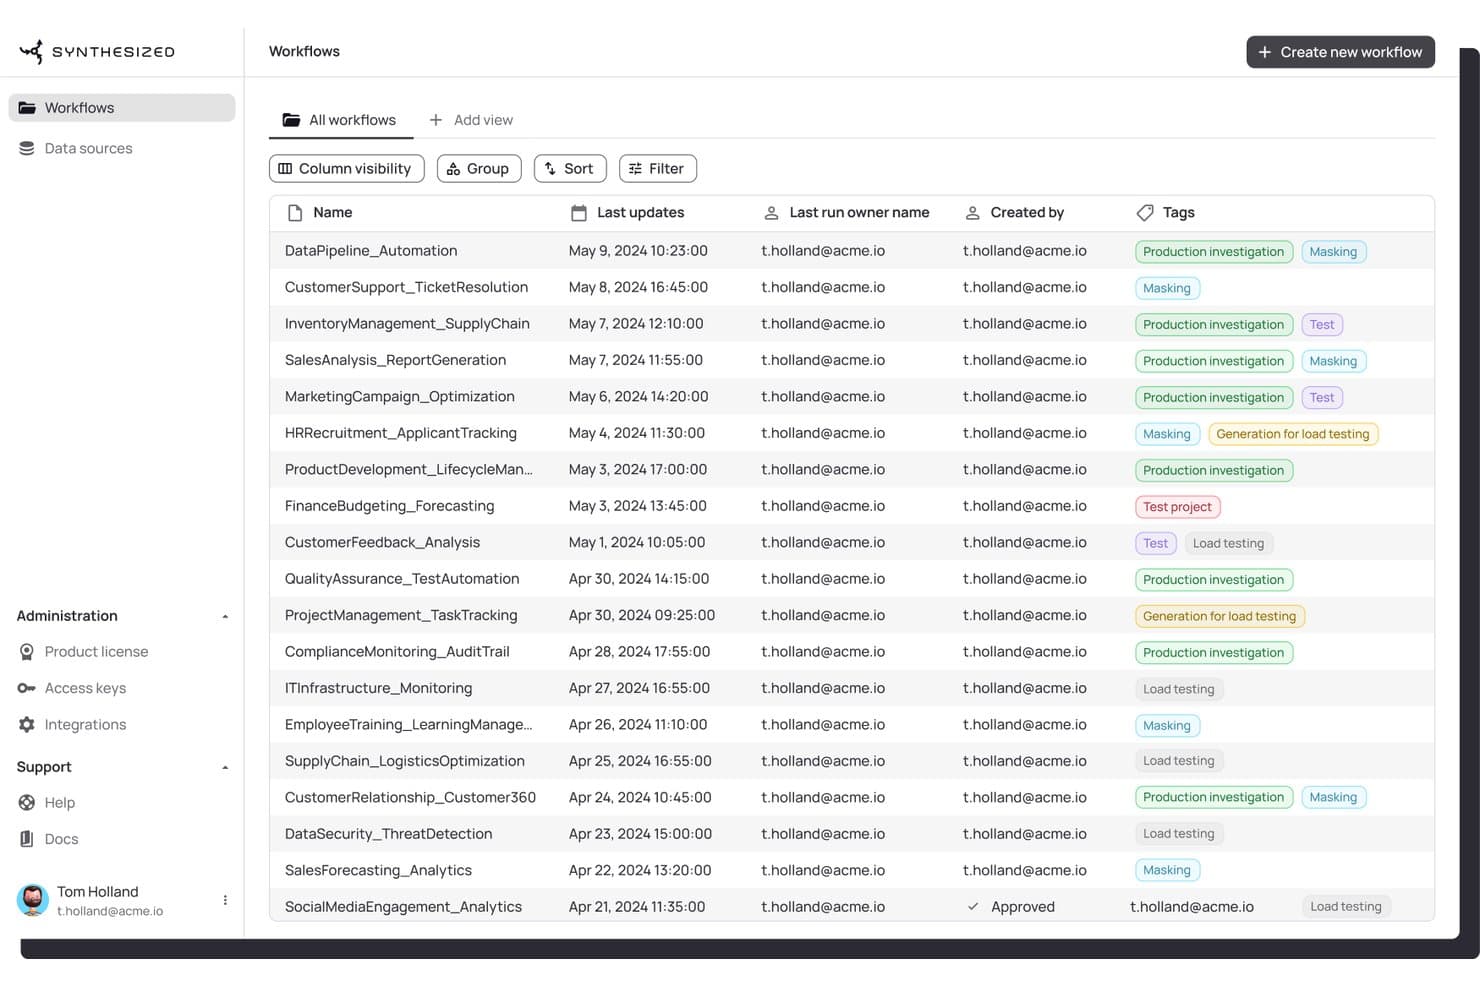
Task: Click the Synthesized logo icon
Action: (x=31, y=52)
